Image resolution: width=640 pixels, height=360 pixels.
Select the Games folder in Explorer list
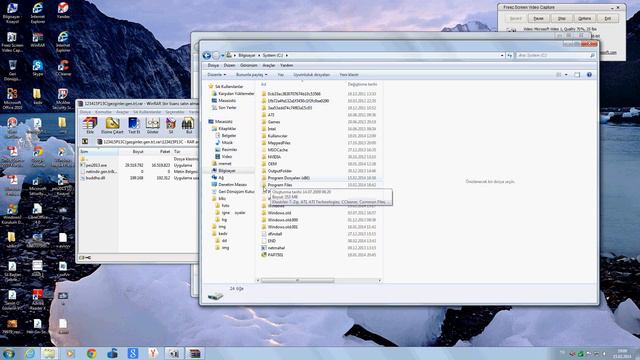(x=274, y=122)
